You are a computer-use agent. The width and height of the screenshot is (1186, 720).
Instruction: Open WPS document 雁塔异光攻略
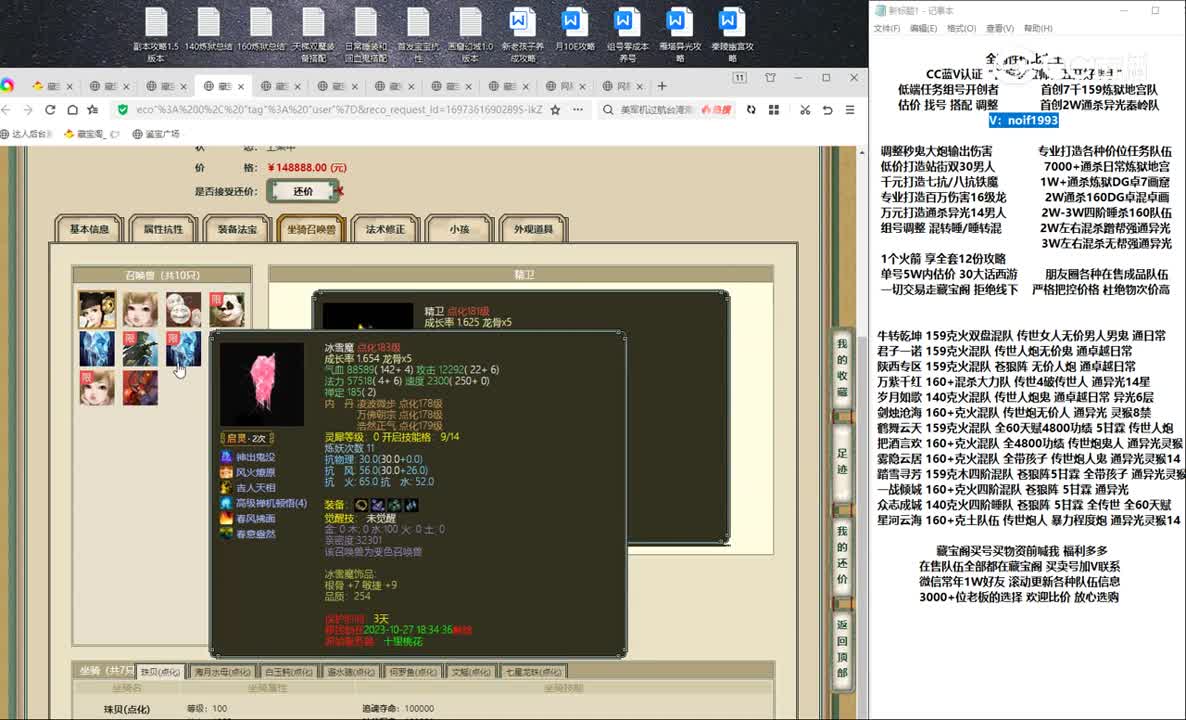pyautogui.click(x=680, y=35)
